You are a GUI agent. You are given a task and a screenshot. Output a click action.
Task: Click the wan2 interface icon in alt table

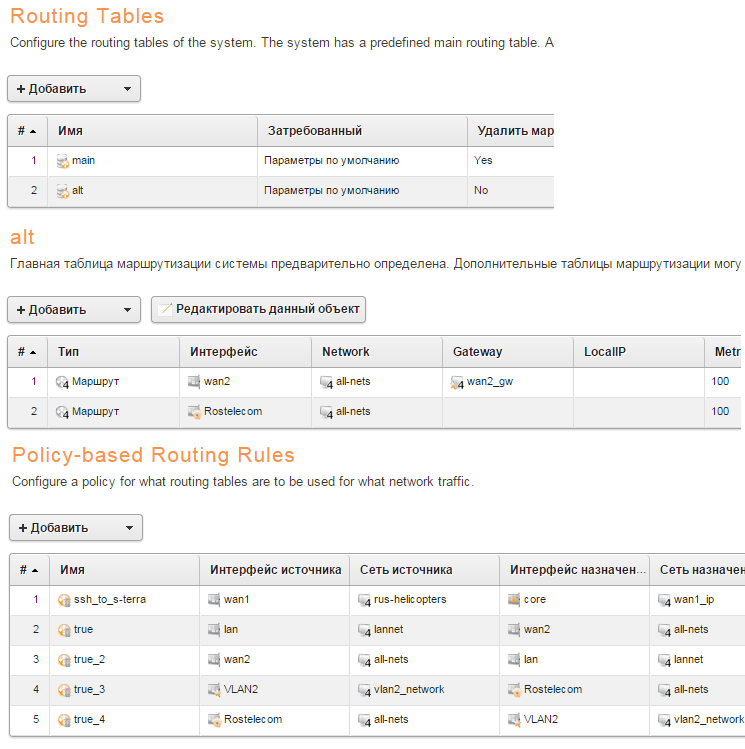pyautogui.click(x=195, y=381)
